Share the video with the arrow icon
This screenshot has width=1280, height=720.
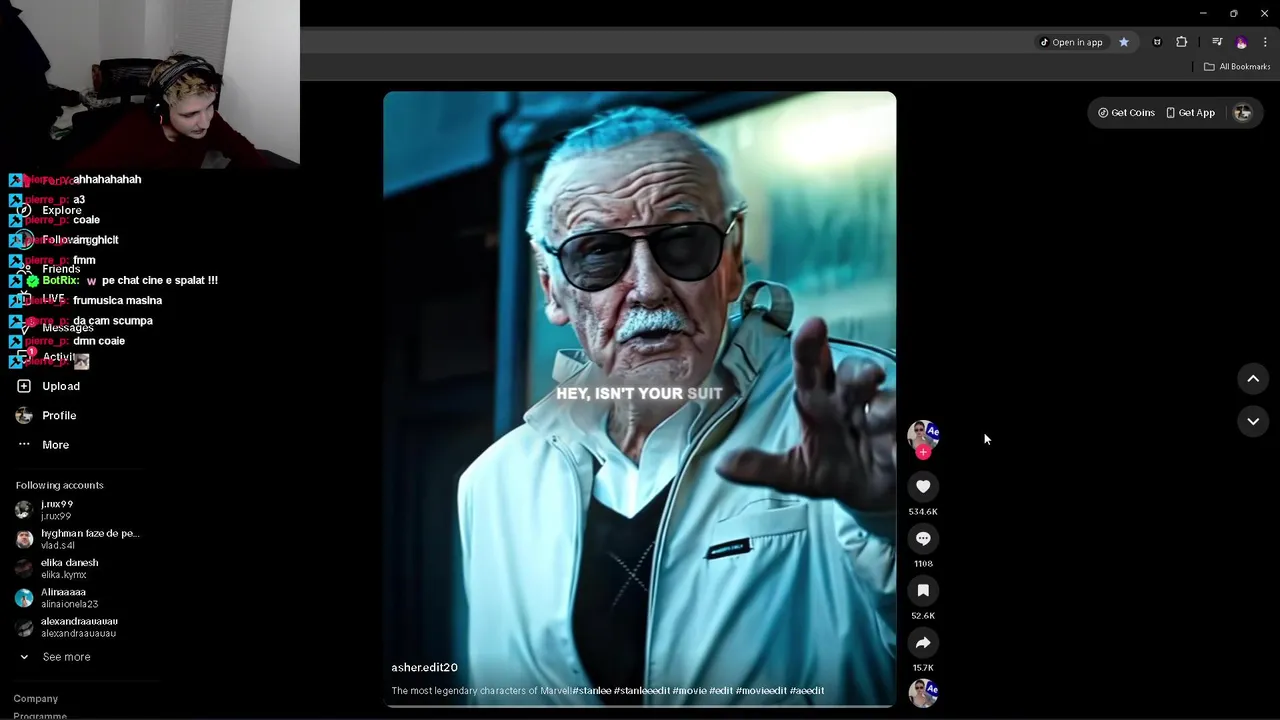pyautogui.click(x=923, y=643)
